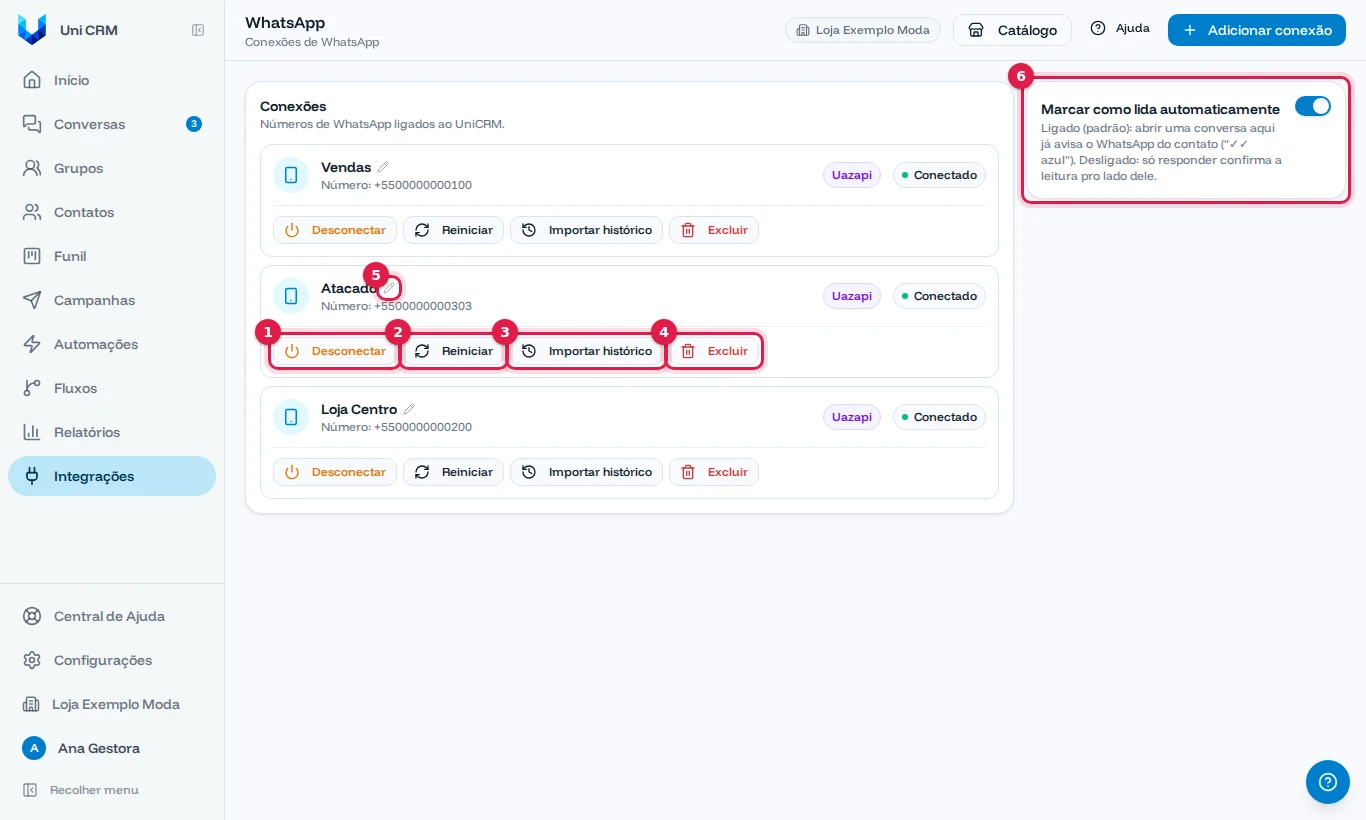This screenshot has height=820, width=1366.
Task: Go to Conversas in the sidebar
Action: (112, 124)
